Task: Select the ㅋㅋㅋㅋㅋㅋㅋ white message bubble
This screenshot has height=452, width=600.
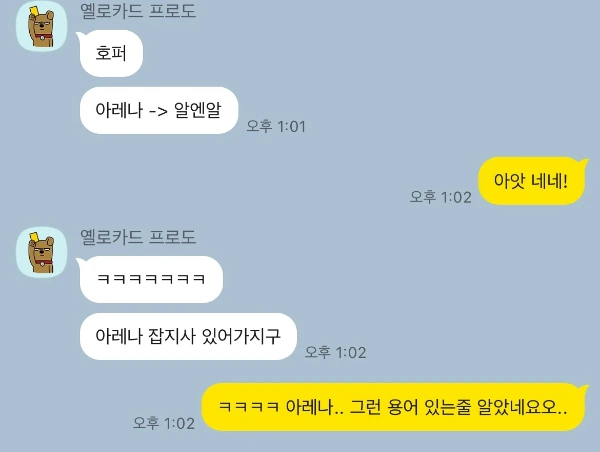Action: (x=151, y=279)
